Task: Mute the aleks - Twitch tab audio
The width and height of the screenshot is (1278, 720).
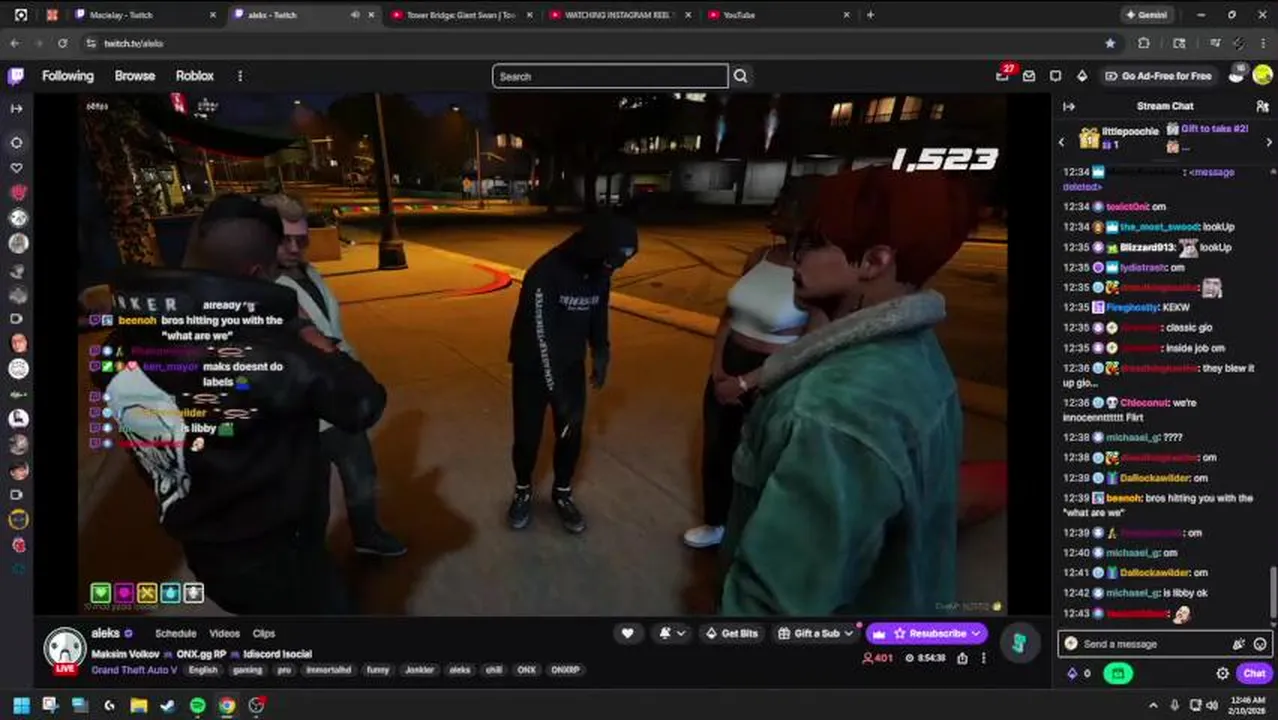Action: [355, 15]
